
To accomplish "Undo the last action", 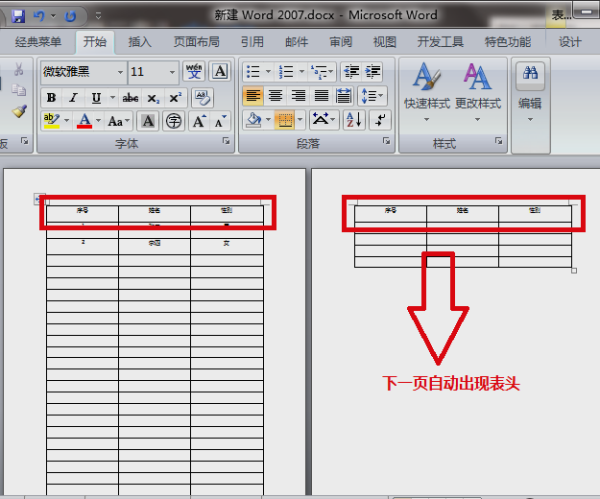I will [39, 16].
